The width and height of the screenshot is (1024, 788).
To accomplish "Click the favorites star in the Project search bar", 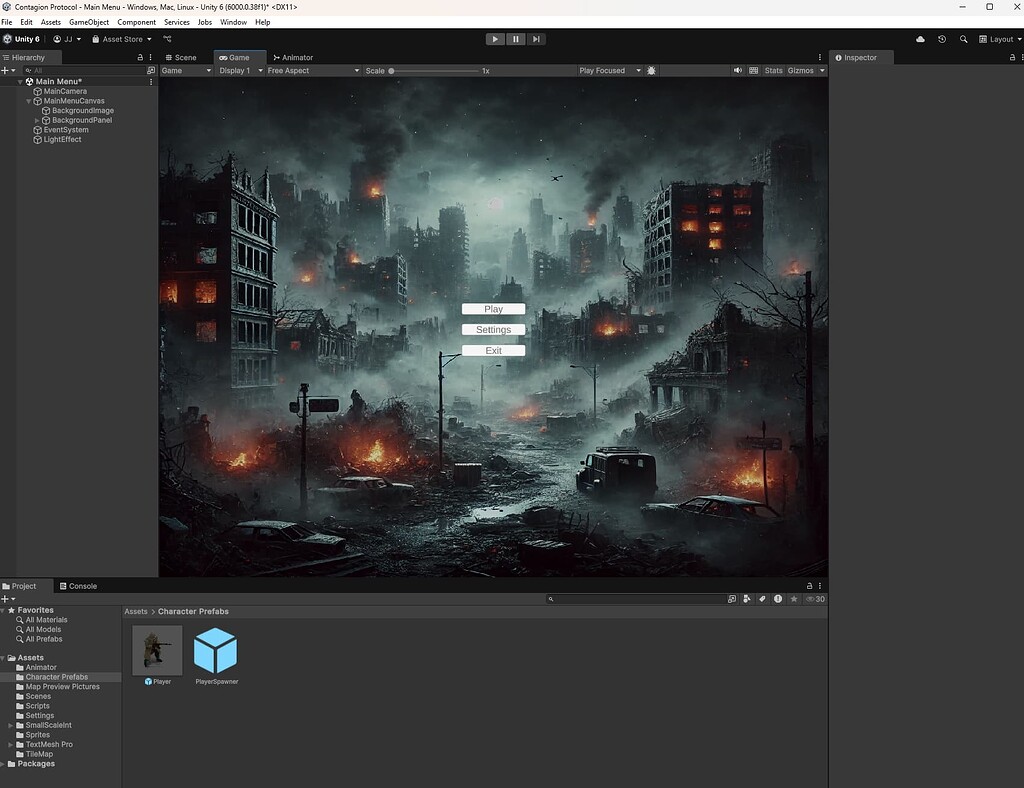I will pyautogui.click(x=793, y=598).
